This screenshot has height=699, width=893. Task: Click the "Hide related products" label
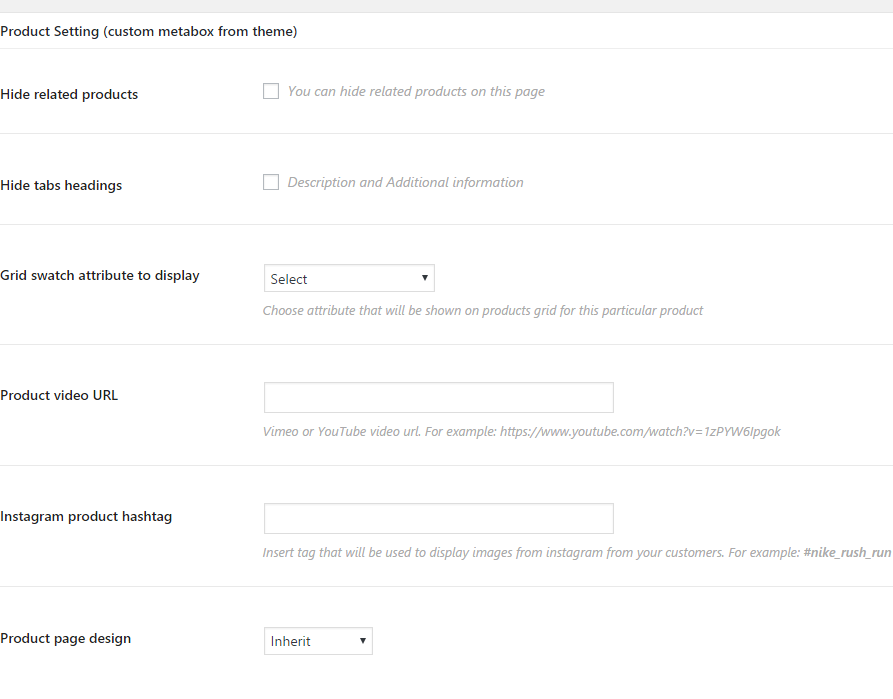coord(69,94)
